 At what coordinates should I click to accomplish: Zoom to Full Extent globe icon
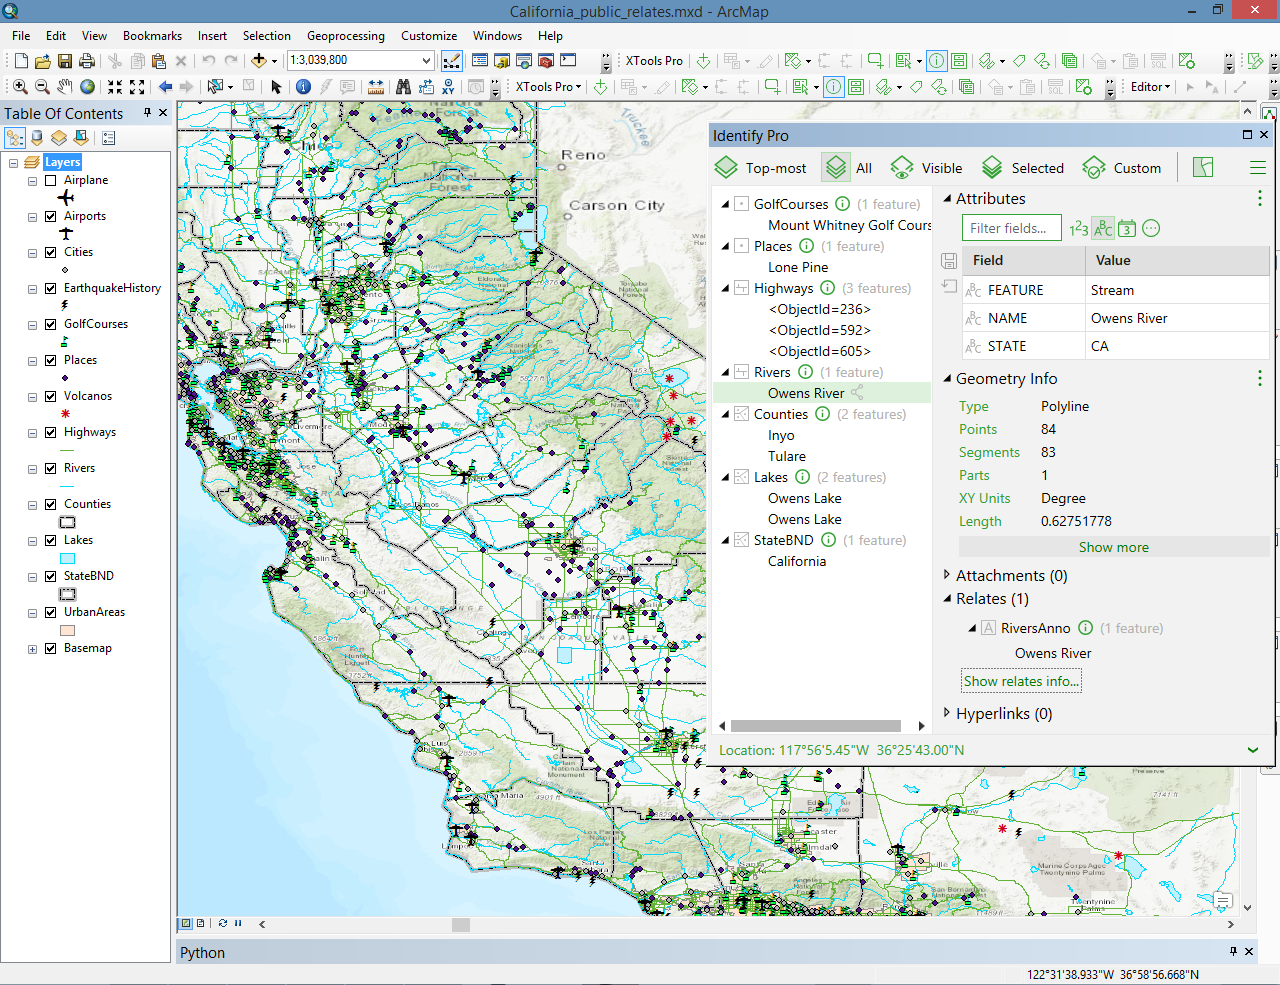[88, 87]
